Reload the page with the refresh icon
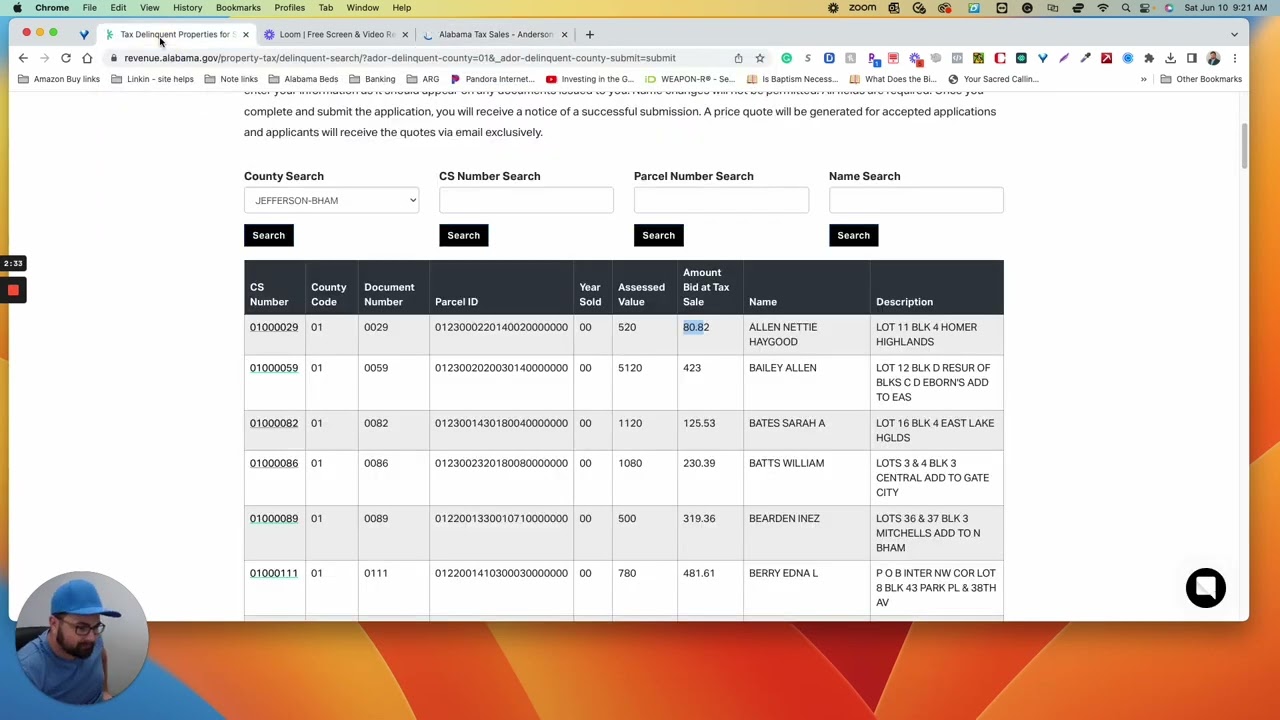Image resolution: width=1280 pixels, height=720 pixels. pyautogui.click(x=66, y=58)
